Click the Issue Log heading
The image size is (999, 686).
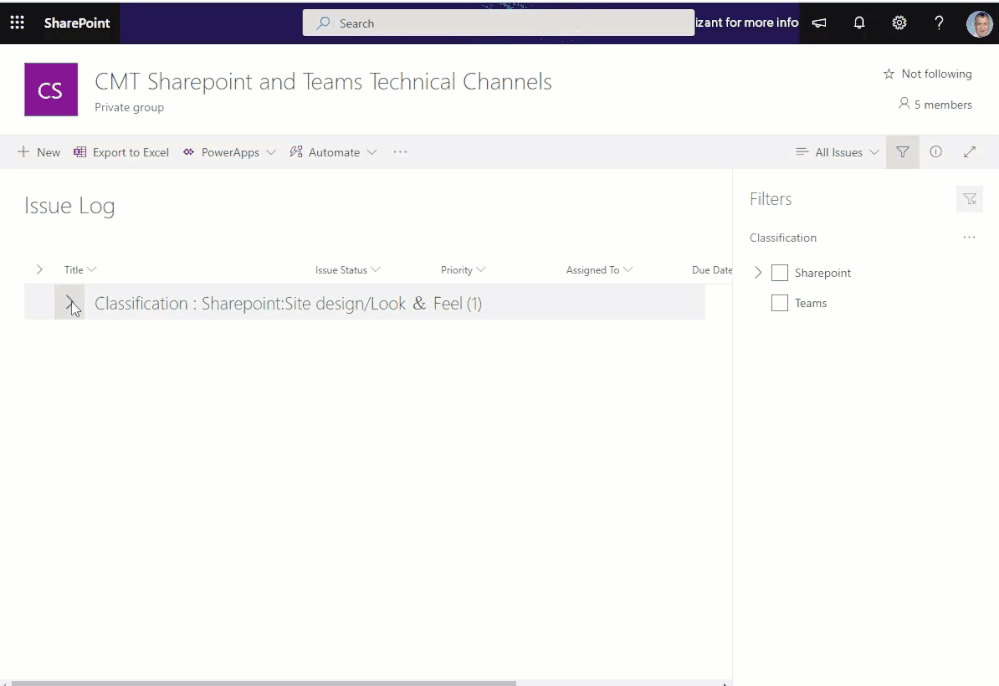69,206
